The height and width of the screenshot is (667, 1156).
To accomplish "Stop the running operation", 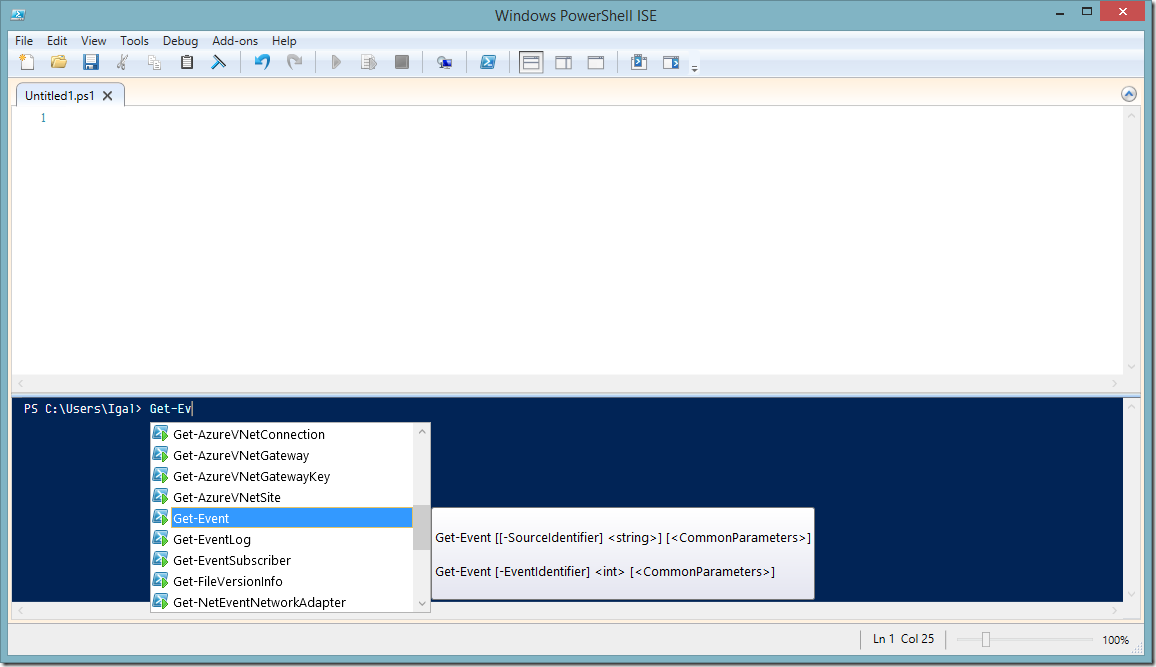I will pos(401,61).
